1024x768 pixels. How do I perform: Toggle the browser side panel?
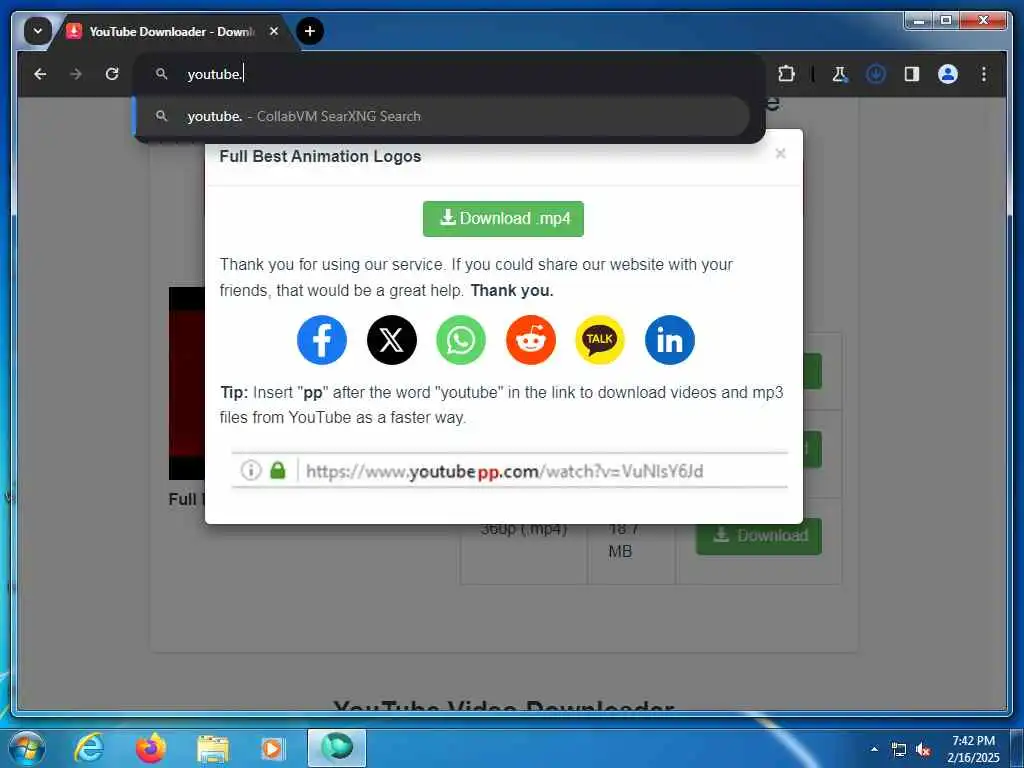[x=912, y=74]
